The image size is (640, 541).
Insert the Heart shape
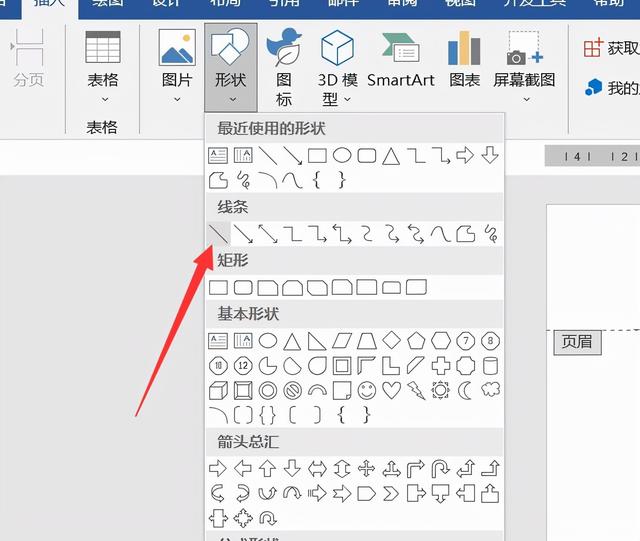[x=391, y=391]
